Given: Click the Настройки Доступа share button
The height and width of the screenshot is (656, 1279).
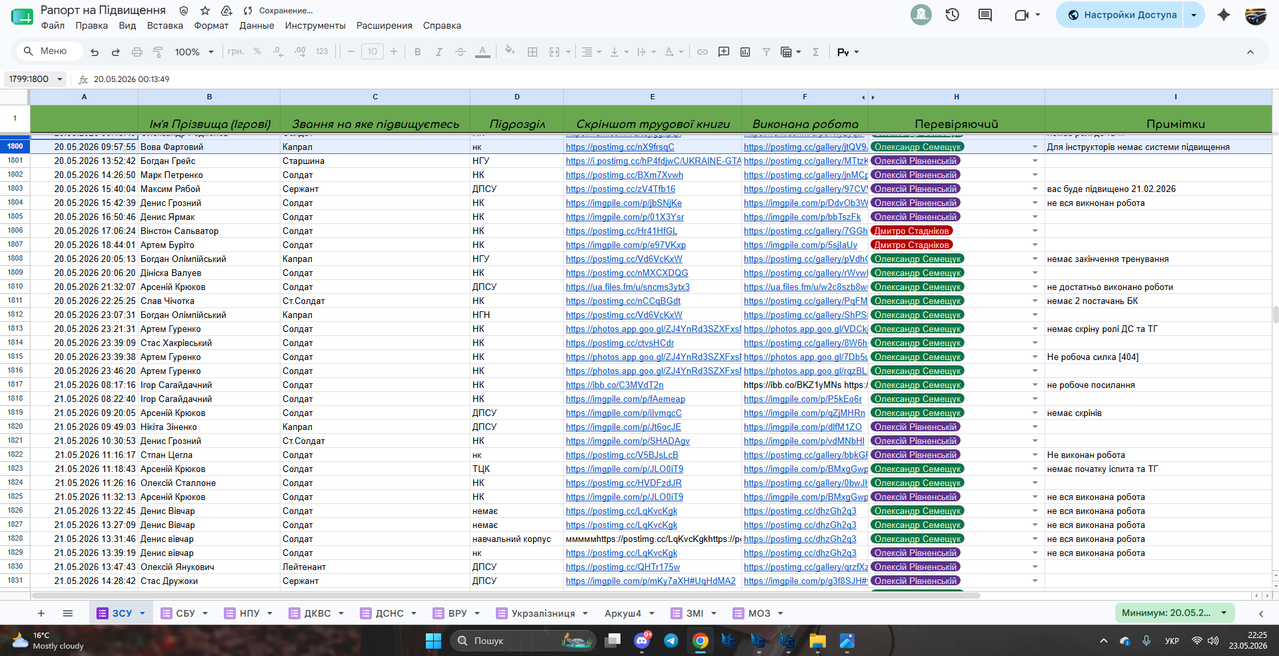Looking at the screenshot, I should [x=1120, y=15].
